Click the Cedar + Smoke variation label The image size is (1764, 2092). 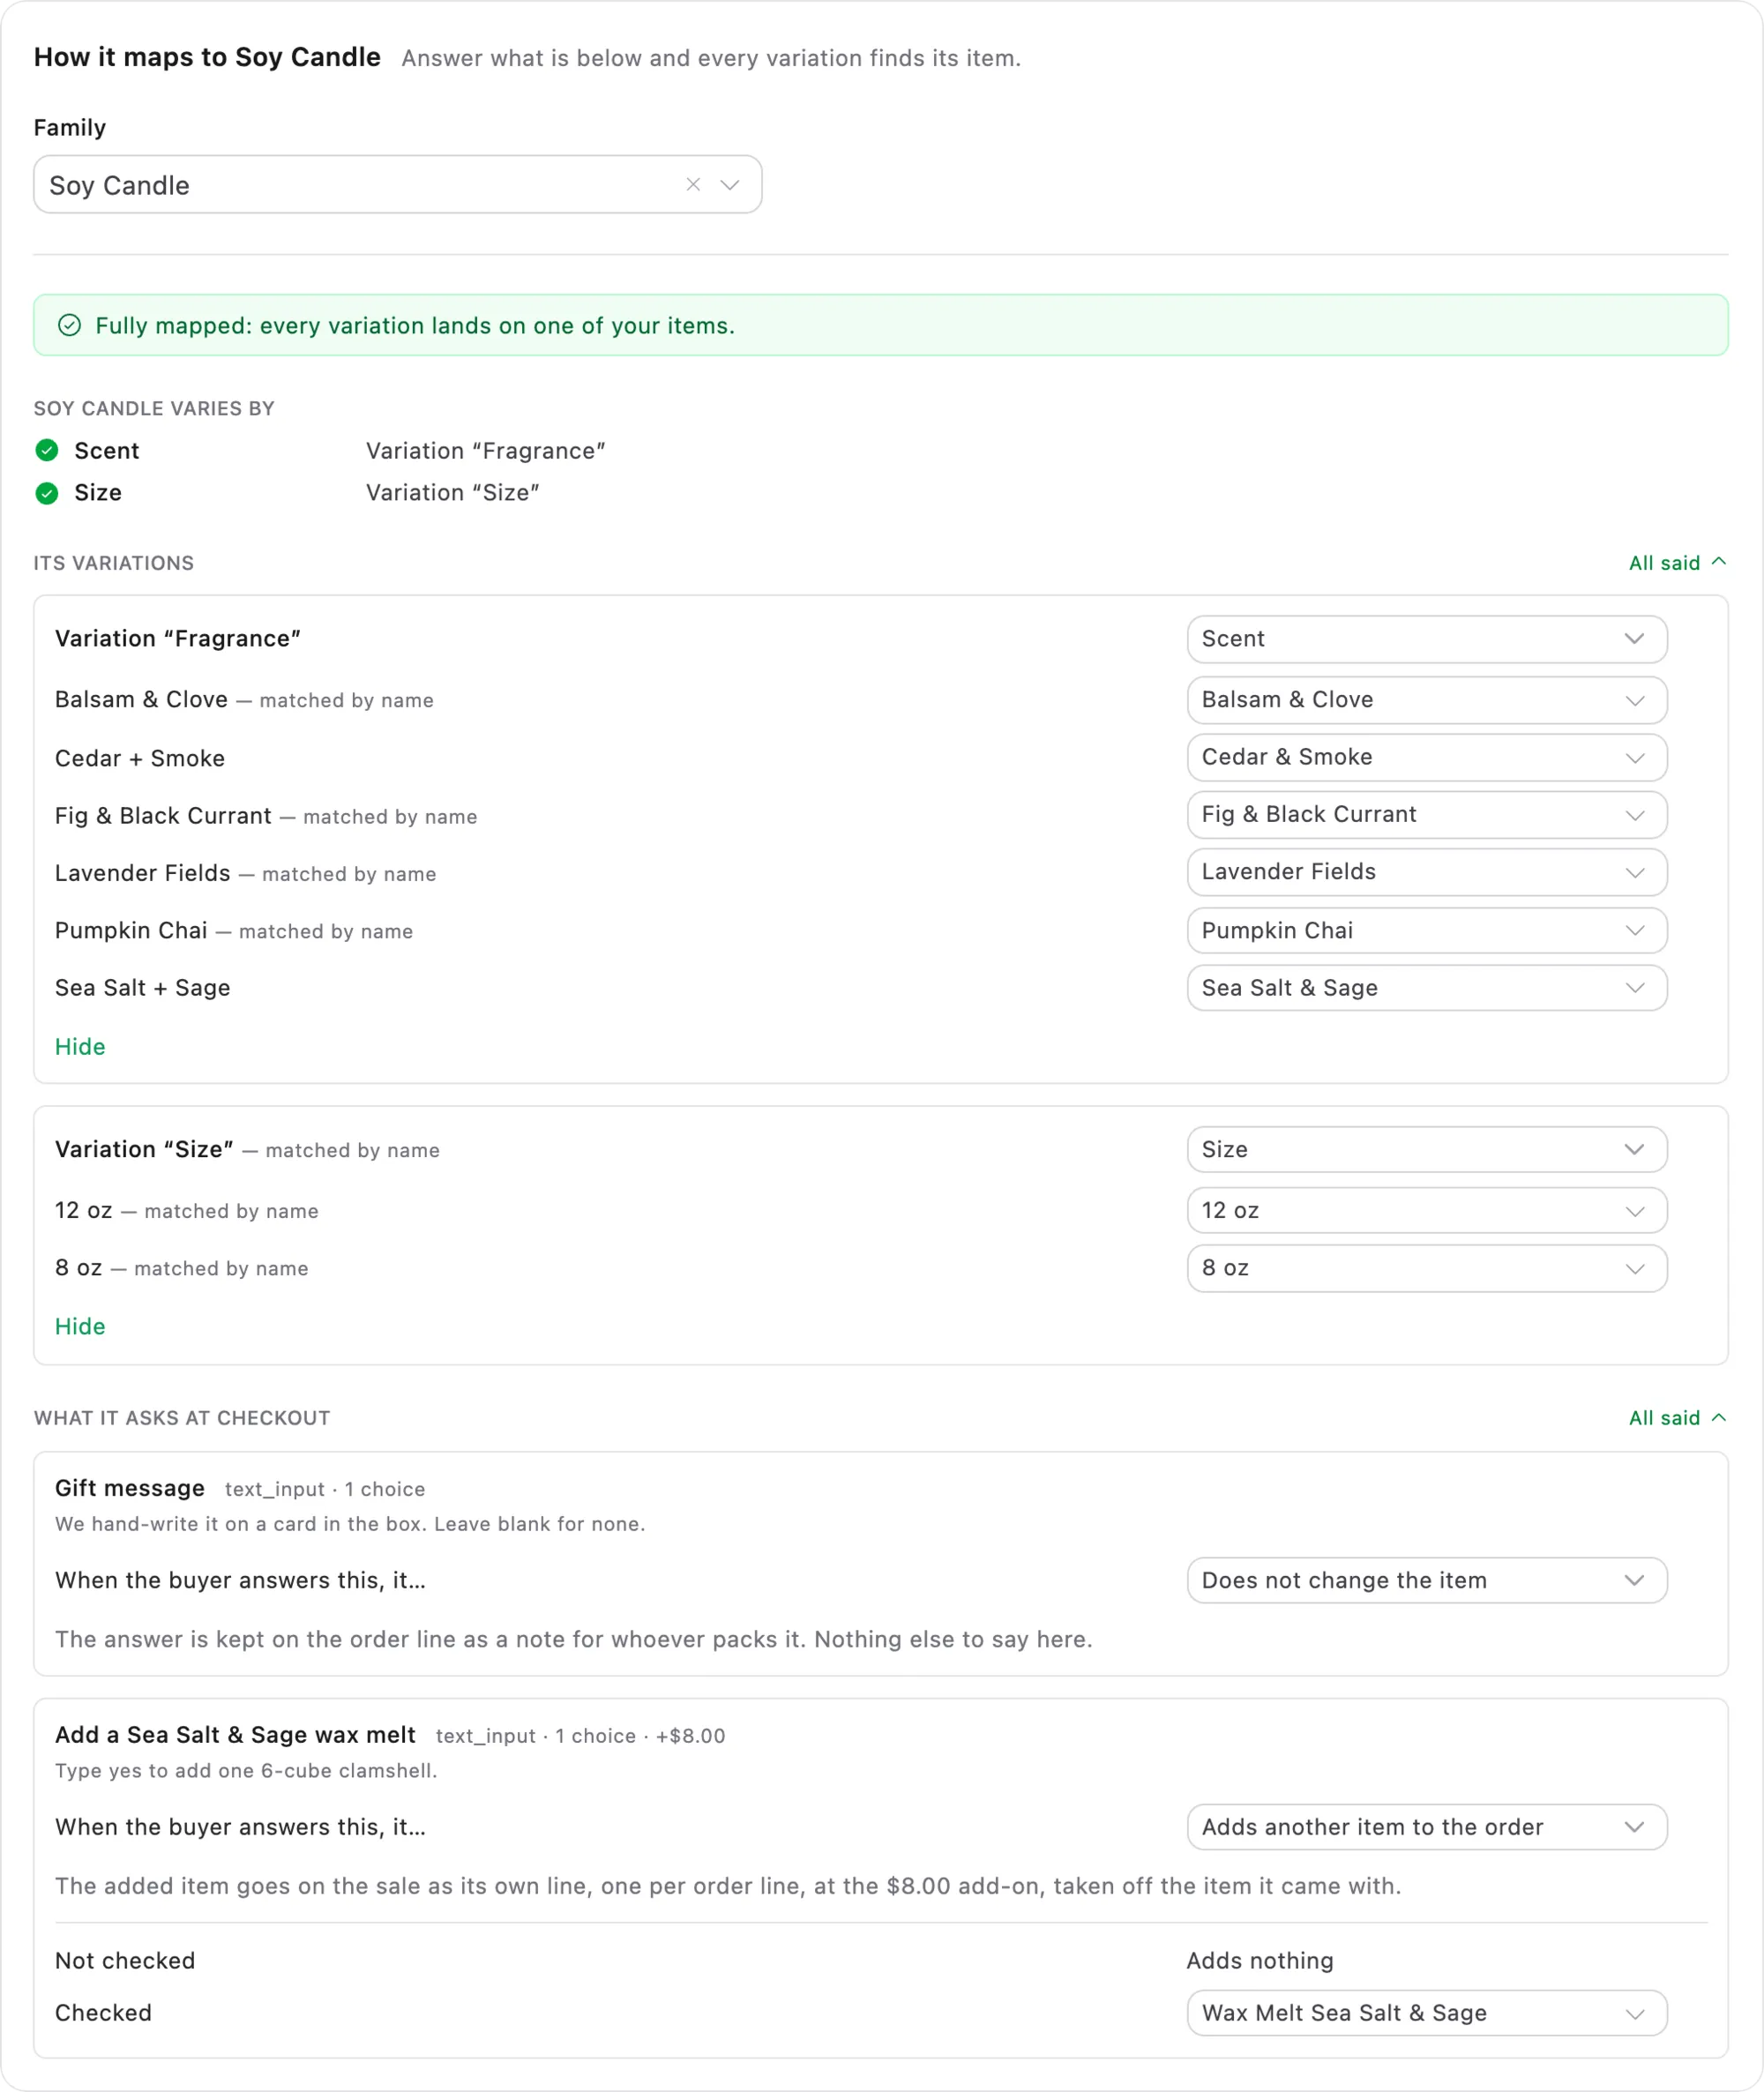click(x=140, y=759)
